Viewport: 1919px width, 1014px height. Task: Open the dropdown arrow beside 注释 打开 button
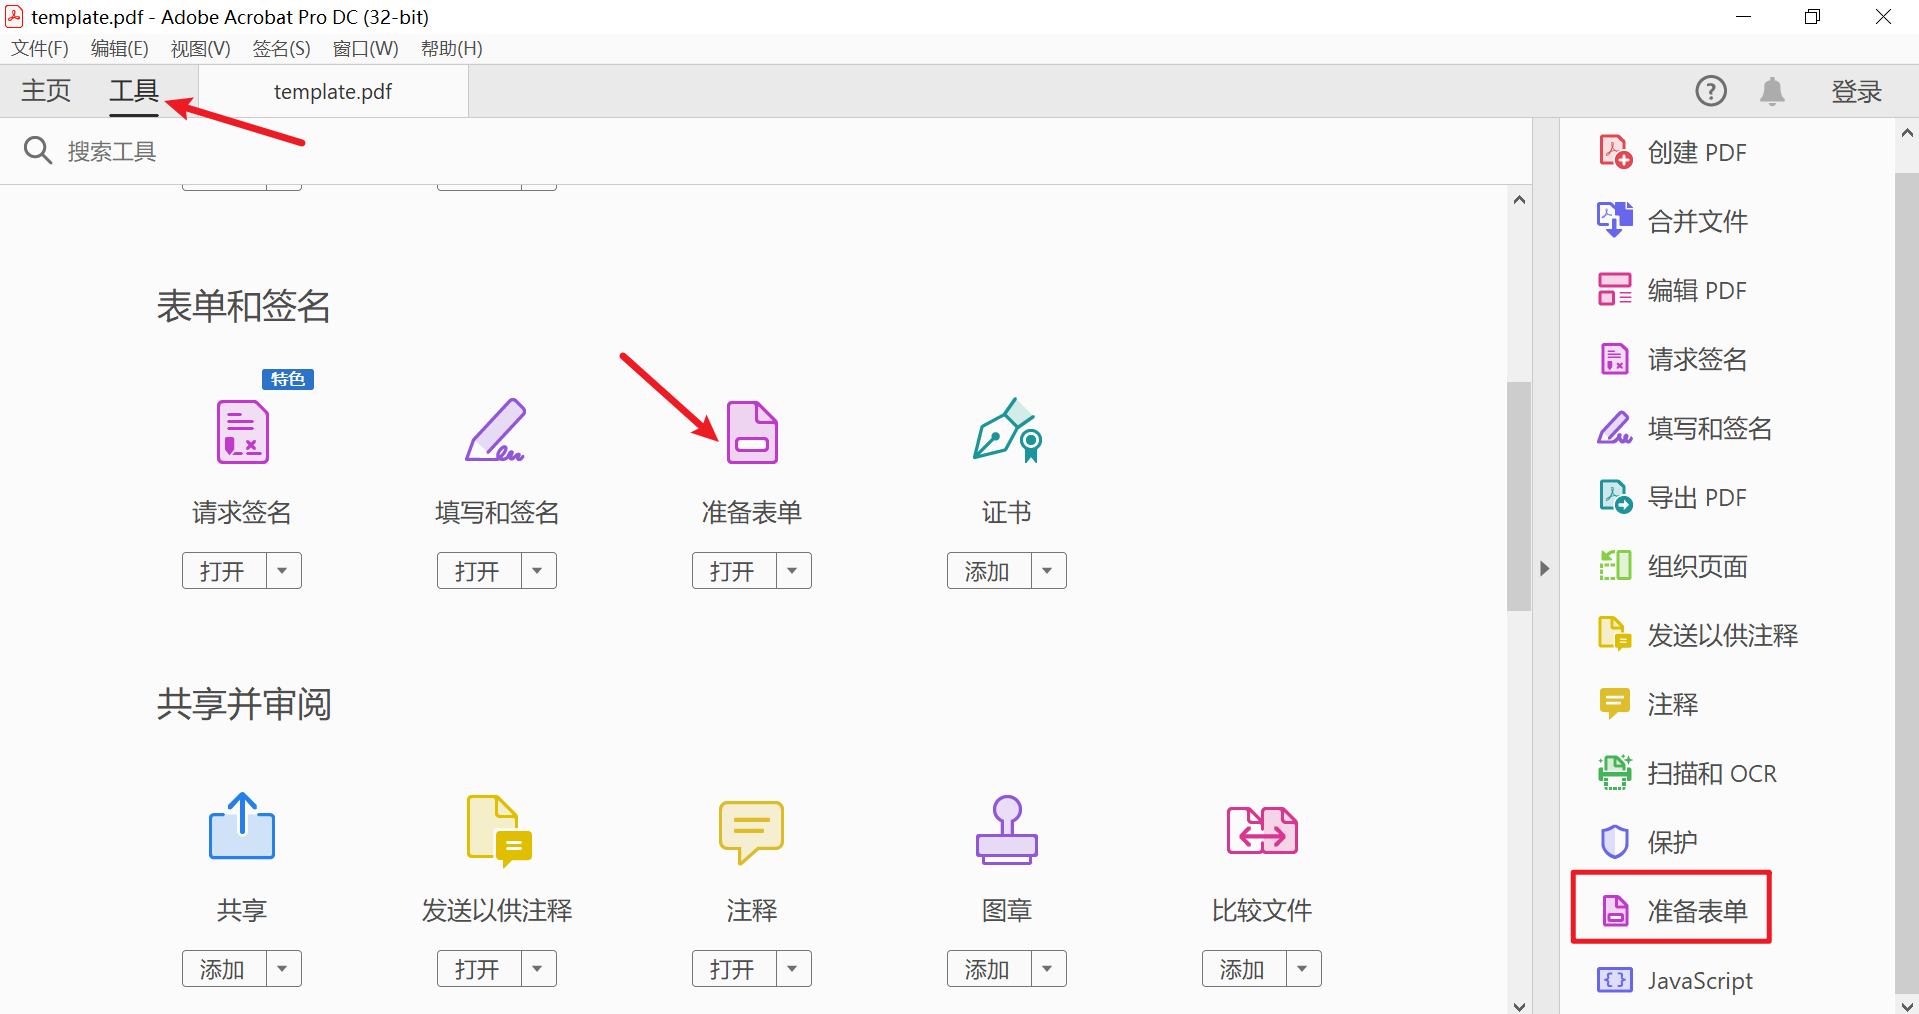click(791, 968)
